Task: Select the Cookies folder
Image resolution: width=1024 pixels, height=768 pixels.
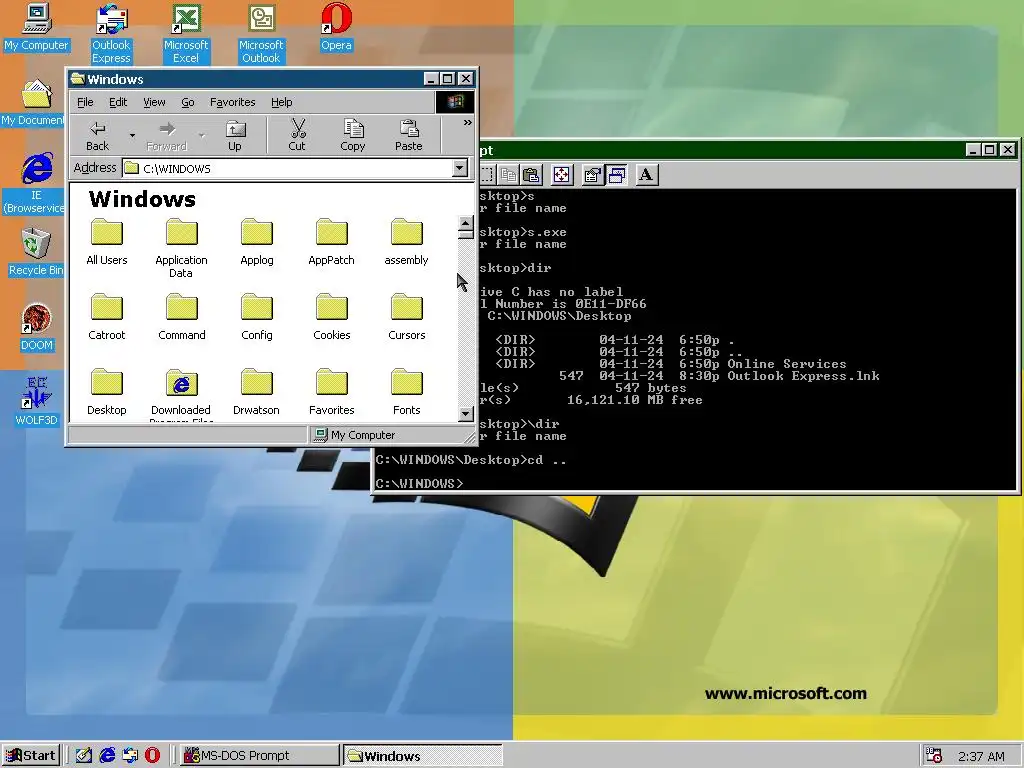Action: coord(332,317)
